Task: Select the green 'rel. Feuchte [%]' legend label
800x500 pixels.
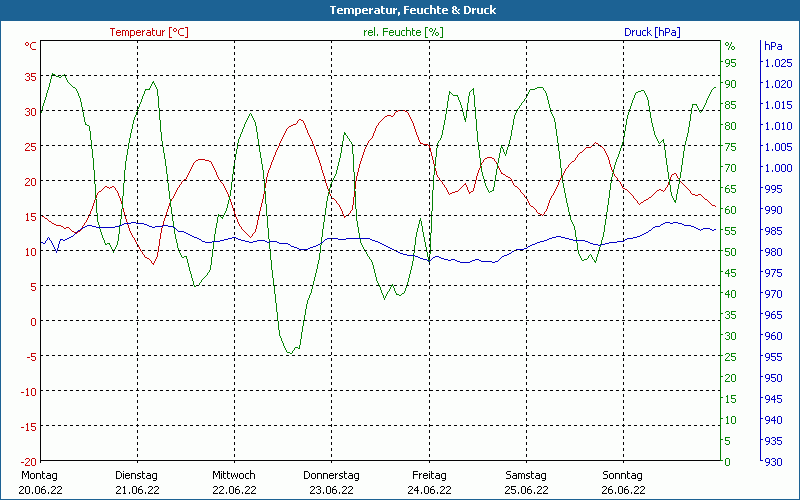Action: click(403, 32)
